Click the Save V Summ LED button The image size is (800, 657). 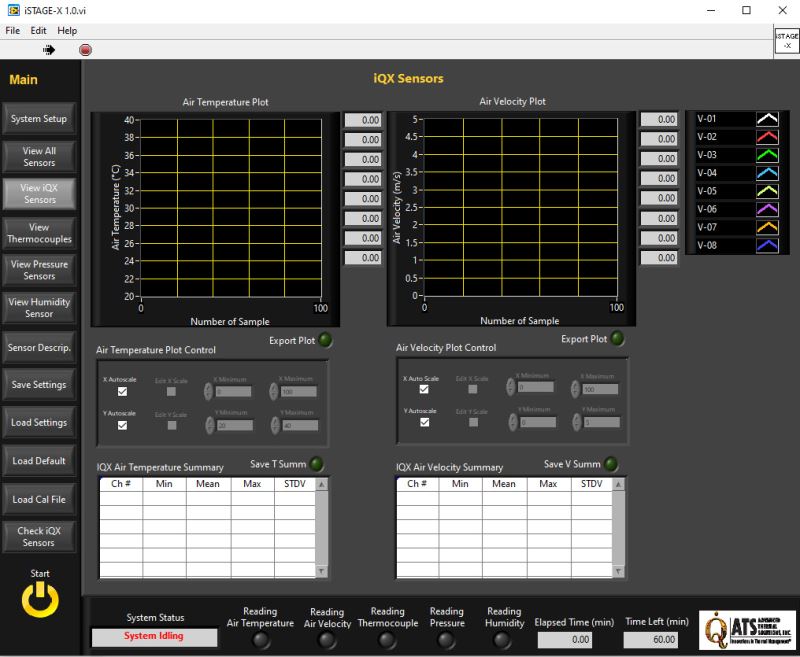coord(610,464)
